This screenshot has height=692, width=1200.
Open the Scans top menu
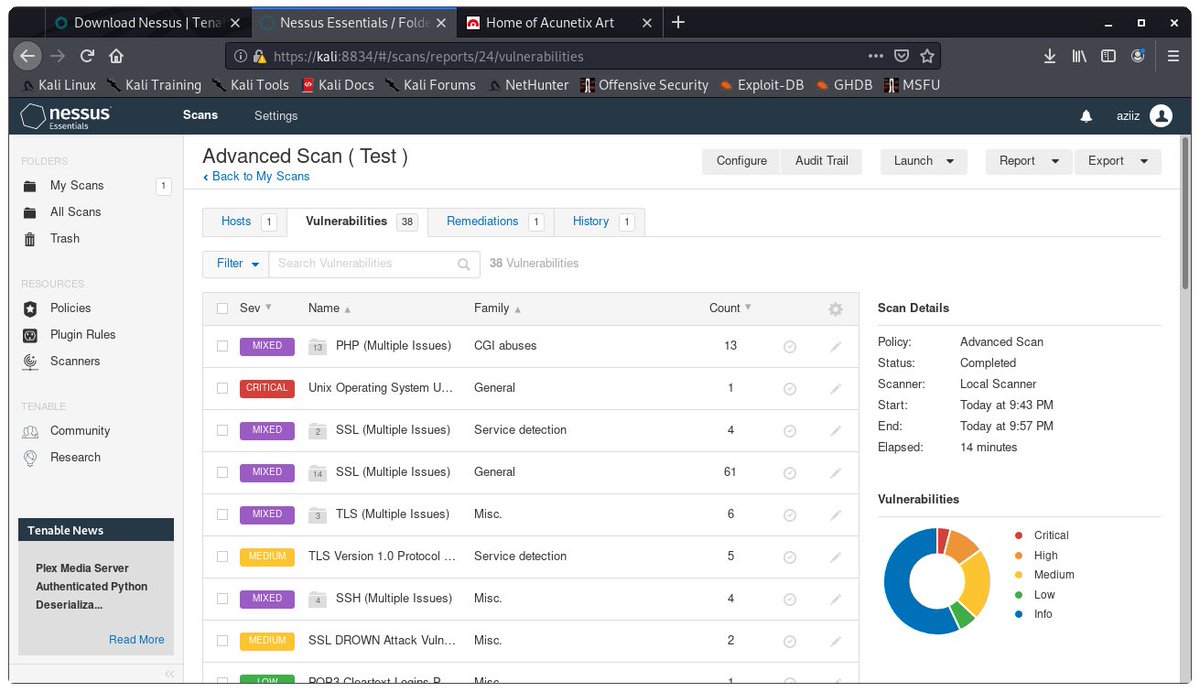[x=200, y=115]
